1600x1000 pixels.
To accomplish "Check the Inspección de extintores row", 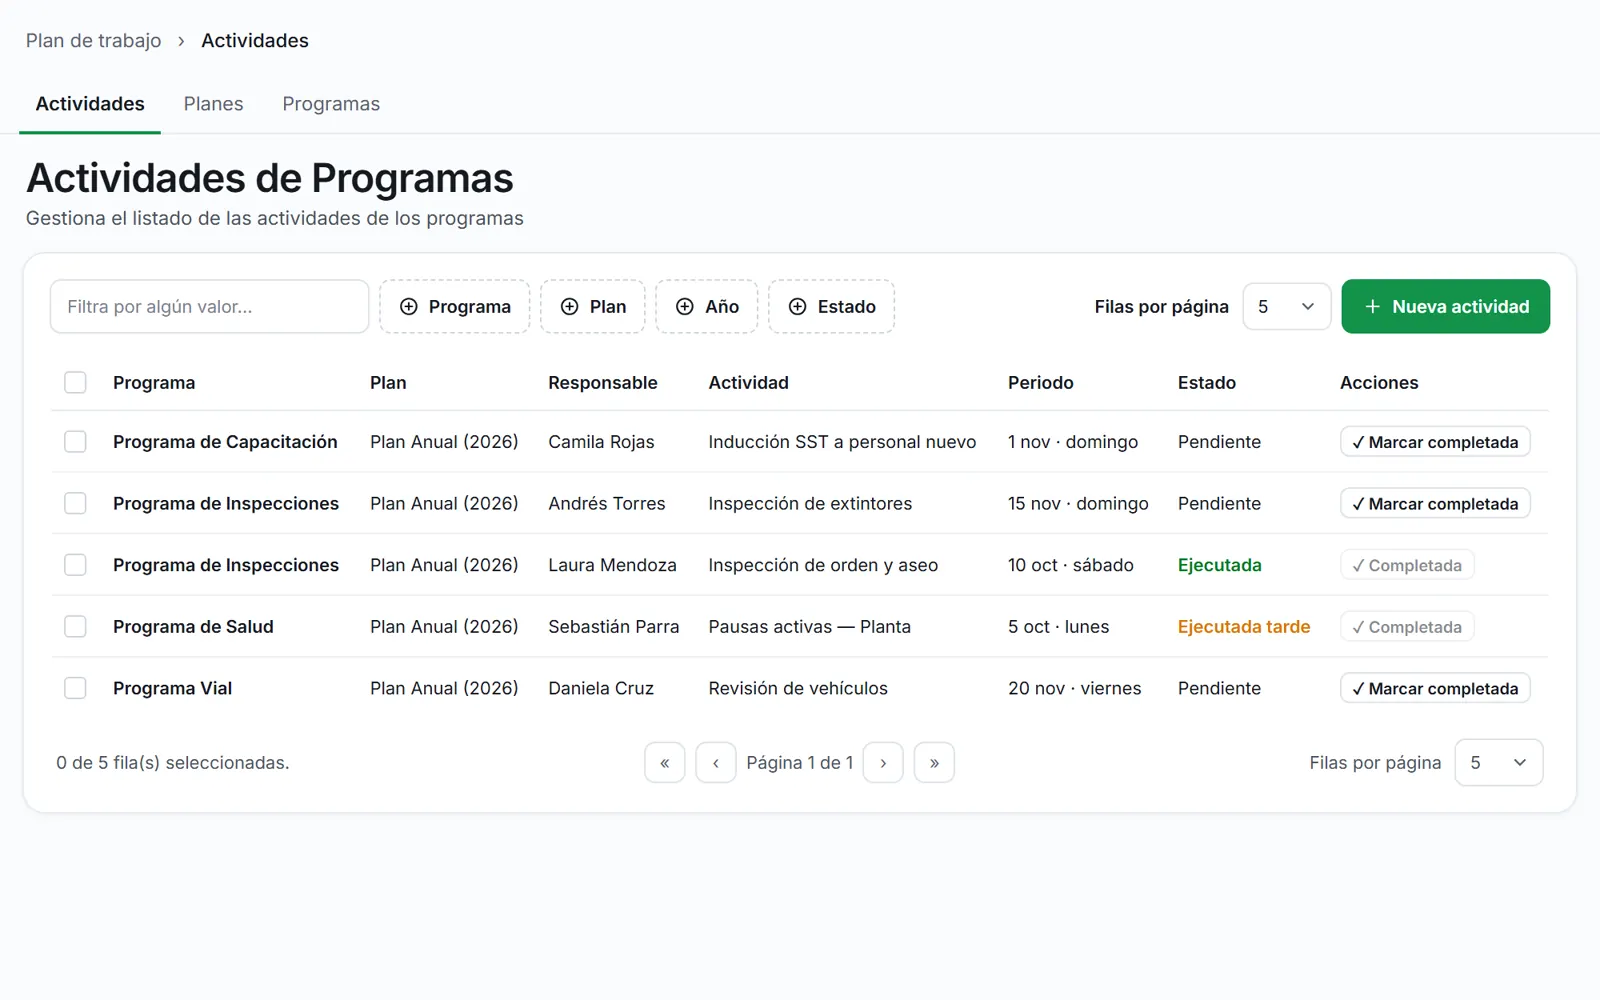I will pos(75,503).
